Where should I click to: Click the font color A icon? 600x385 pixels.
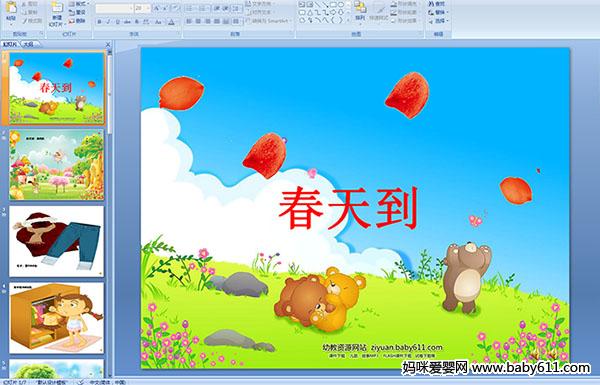pyautogui.click(x=171, y=22)
